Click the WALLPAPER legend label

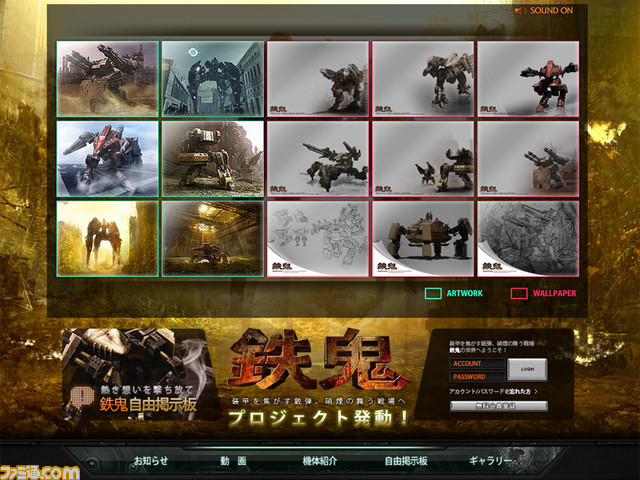pos(554,293)
